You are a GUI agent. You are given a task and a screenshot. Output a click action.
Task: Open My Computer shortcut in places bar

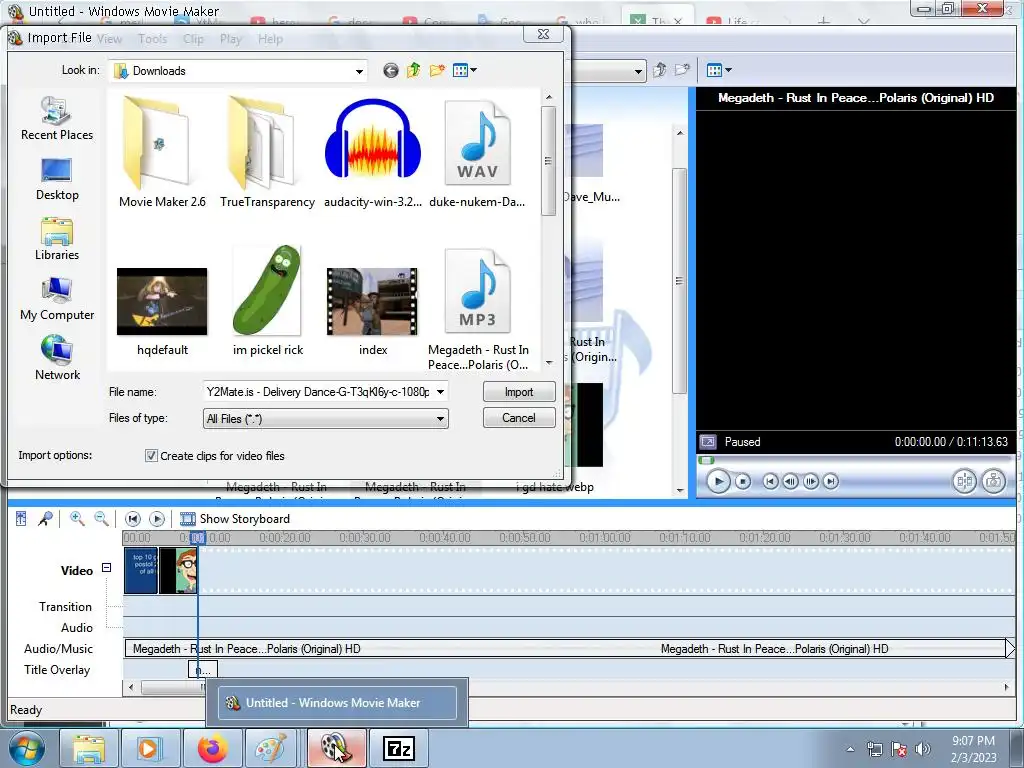pos(57,299)
